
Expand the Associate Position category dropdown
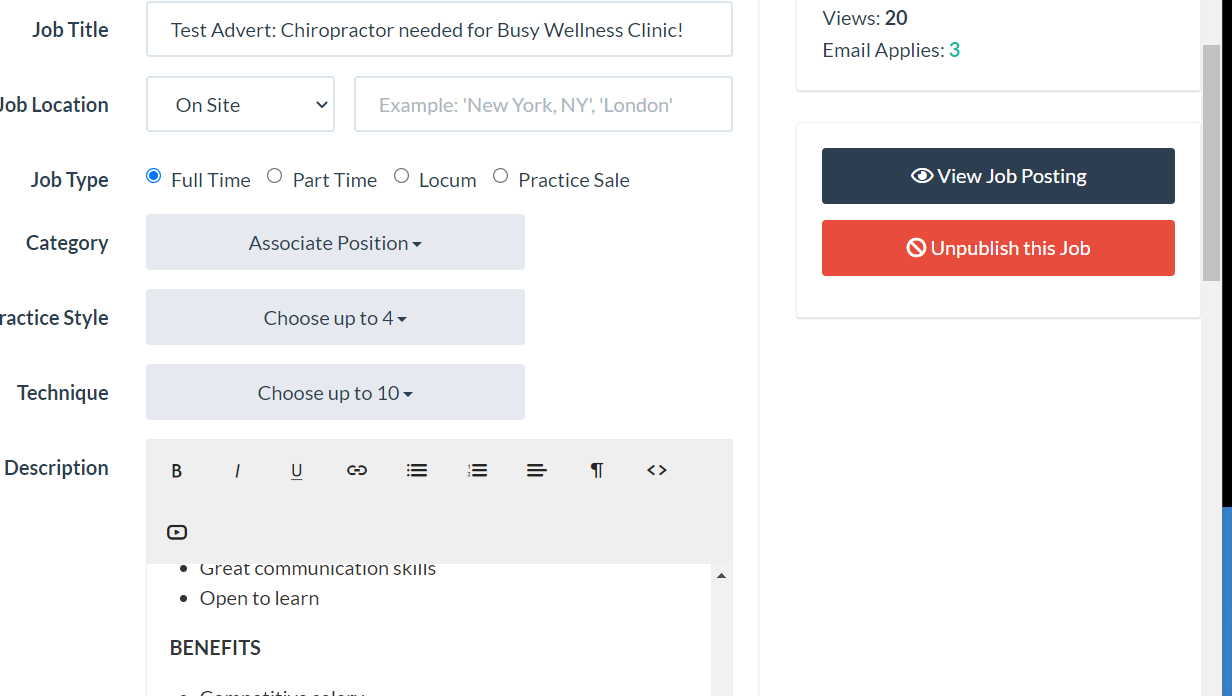(x=335, y=242)
